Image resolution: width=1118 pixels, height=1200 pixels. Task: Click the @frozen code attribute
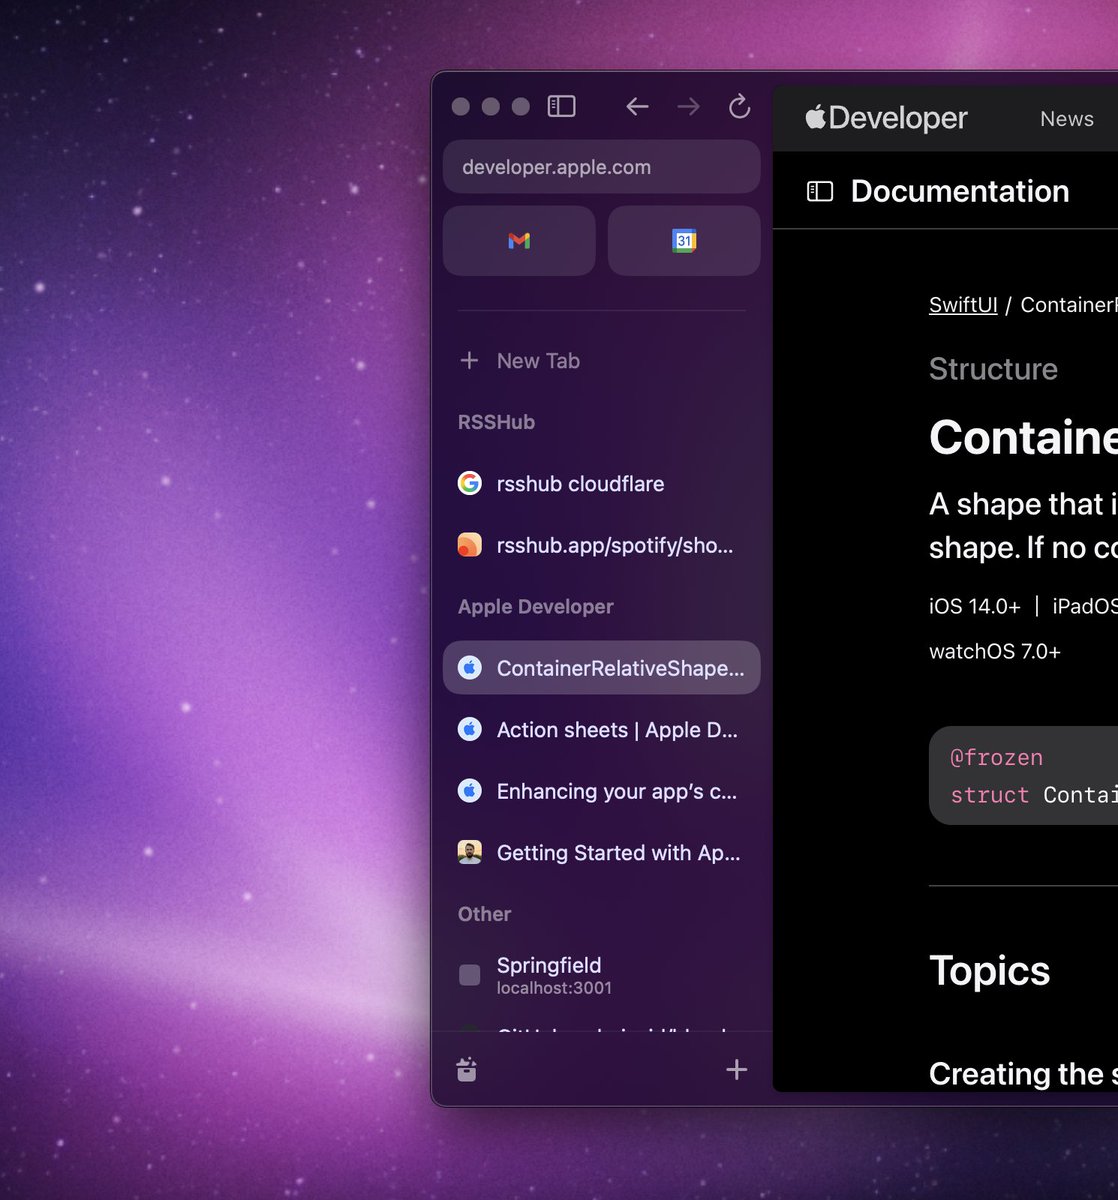click(x=996, y=758)
